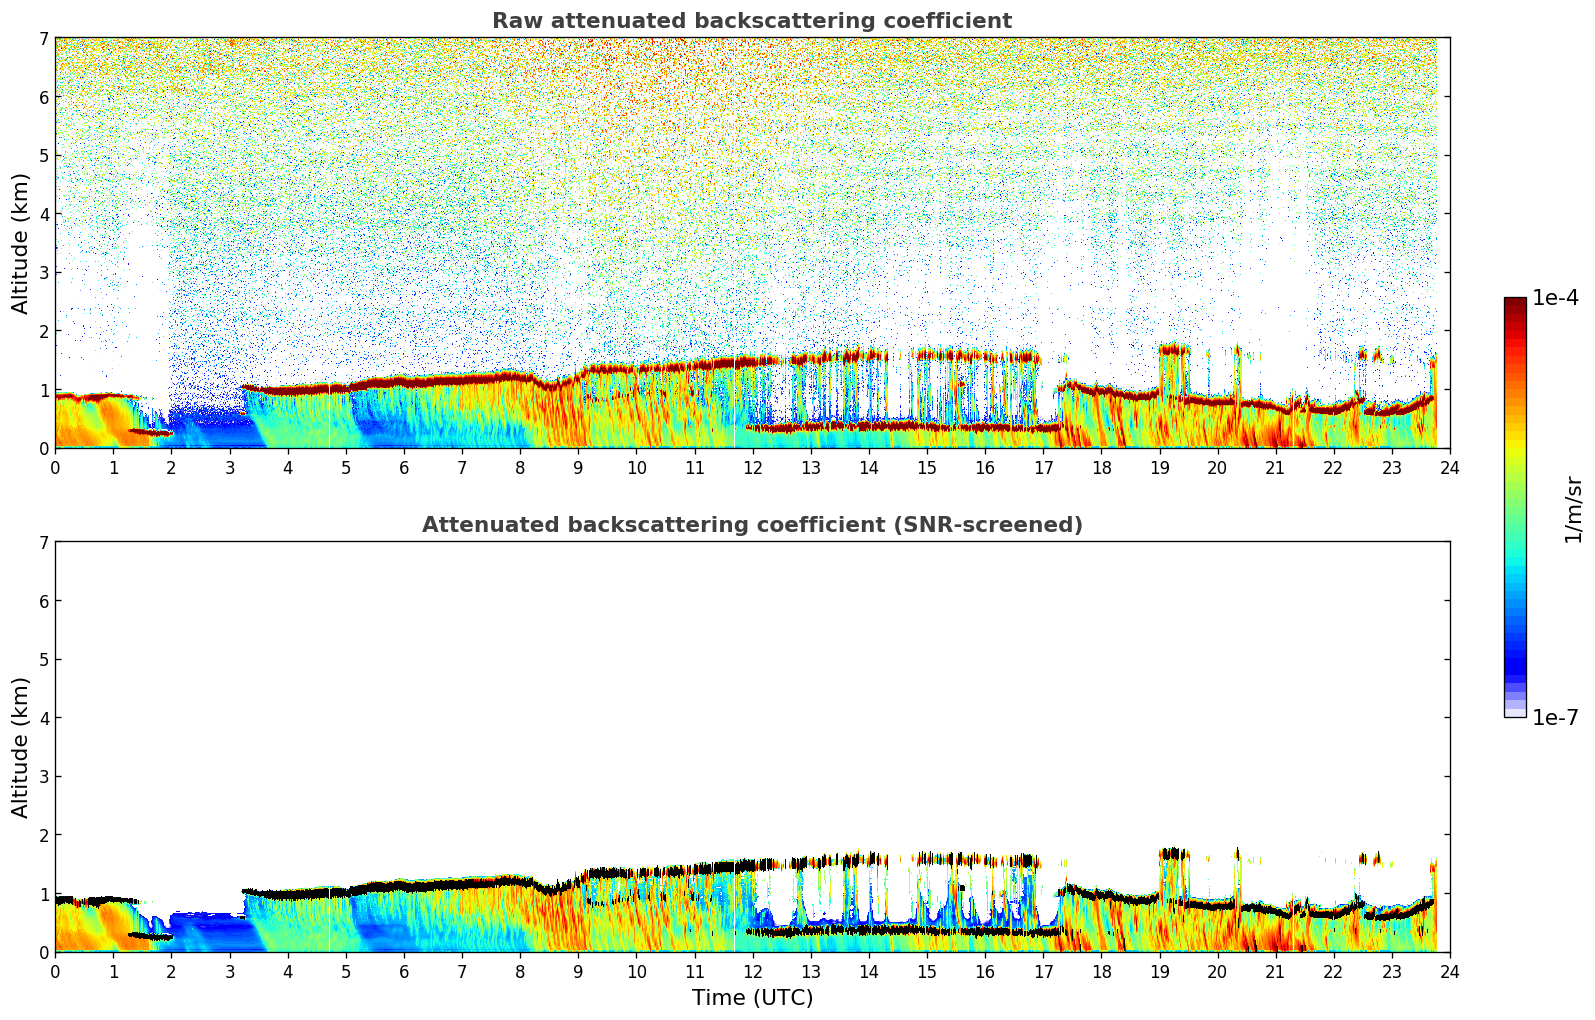Click hour 24 tick label on top plot
Image resolution: width=1595 pixels, height=1020 pixels.
tap(1449, 468)
